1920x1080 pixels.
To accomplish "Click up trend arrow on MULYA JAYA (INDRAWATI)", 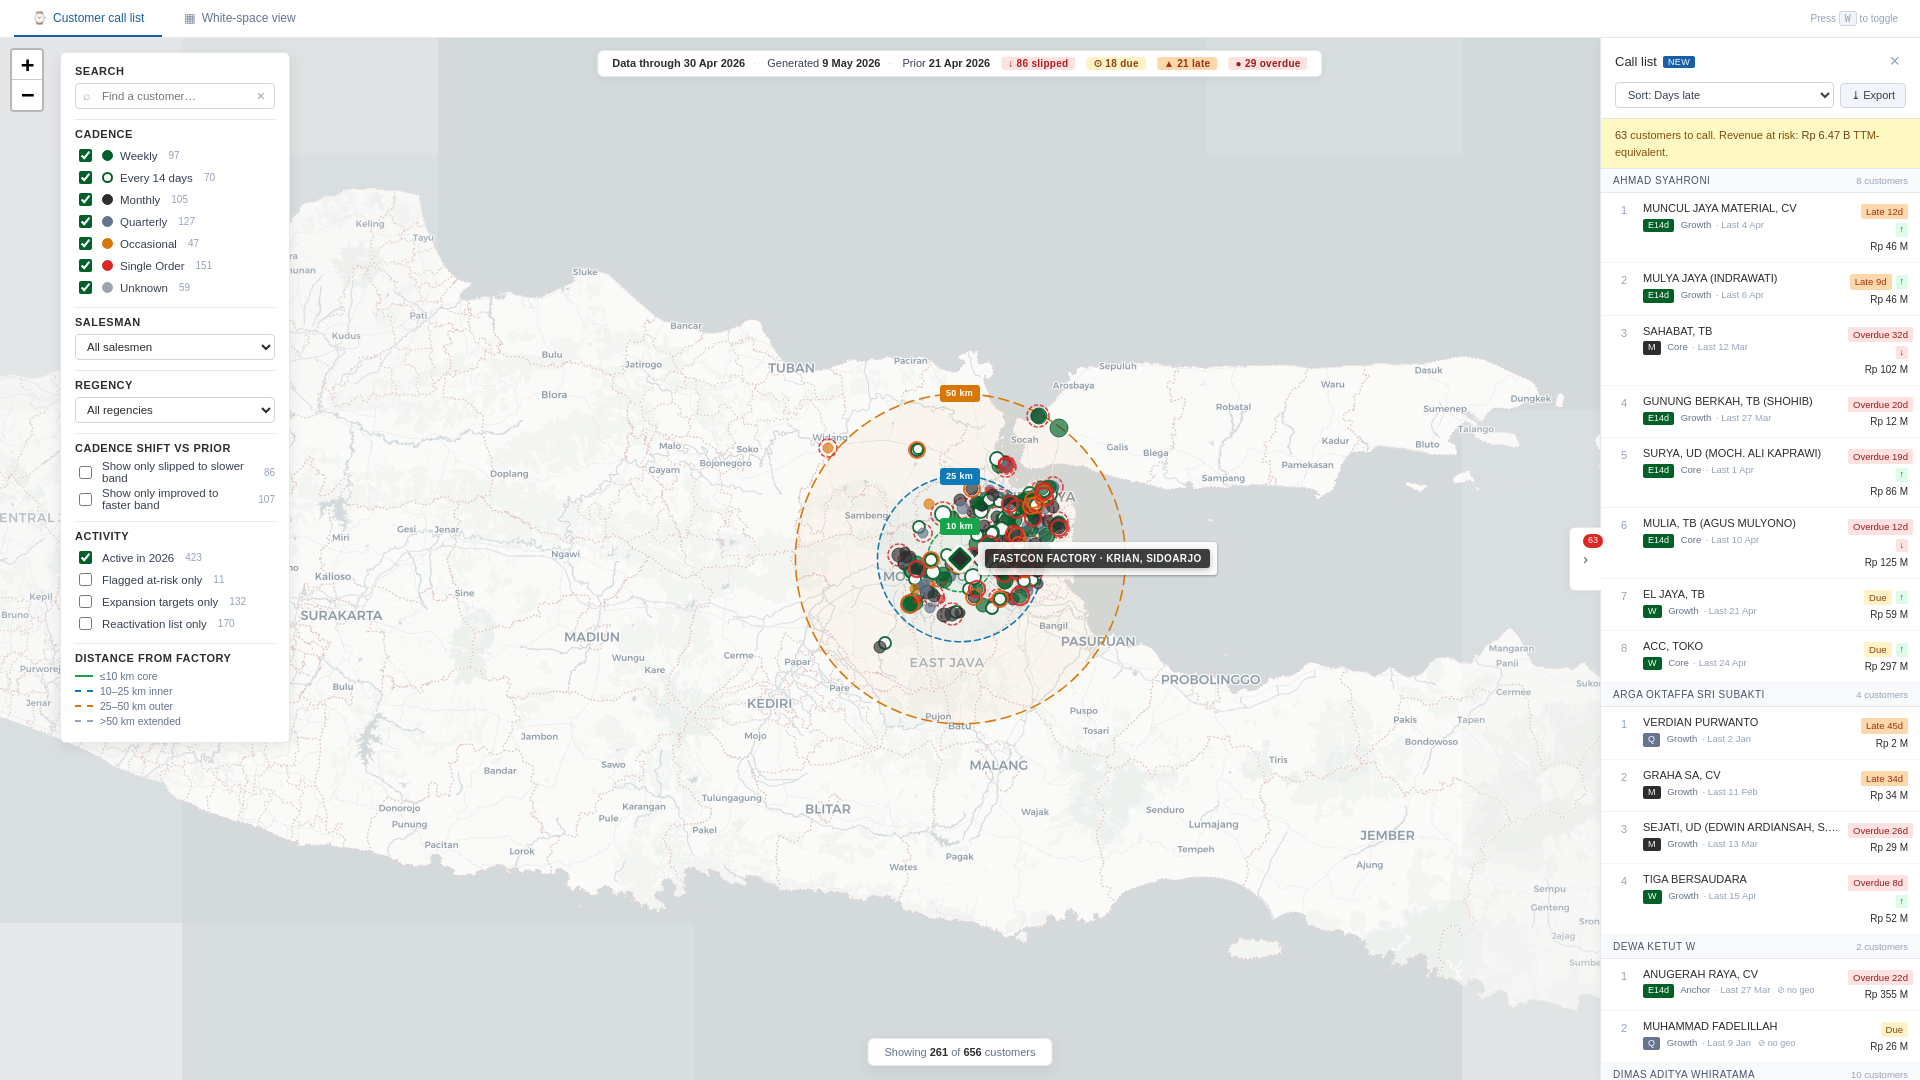I will click(x=1902, y=282).
